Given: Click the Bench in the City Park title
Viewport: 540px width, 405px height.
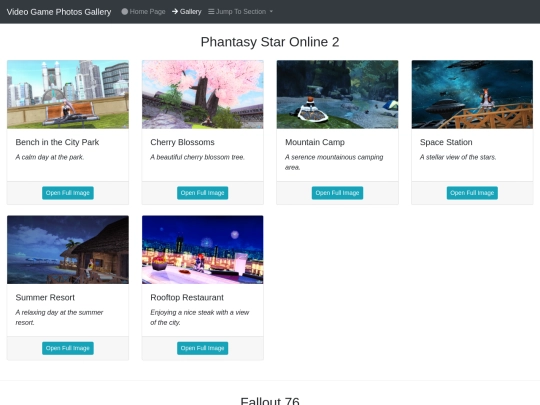Looking at the screenshot, I should pyautogui.click(x=57, y=142).
